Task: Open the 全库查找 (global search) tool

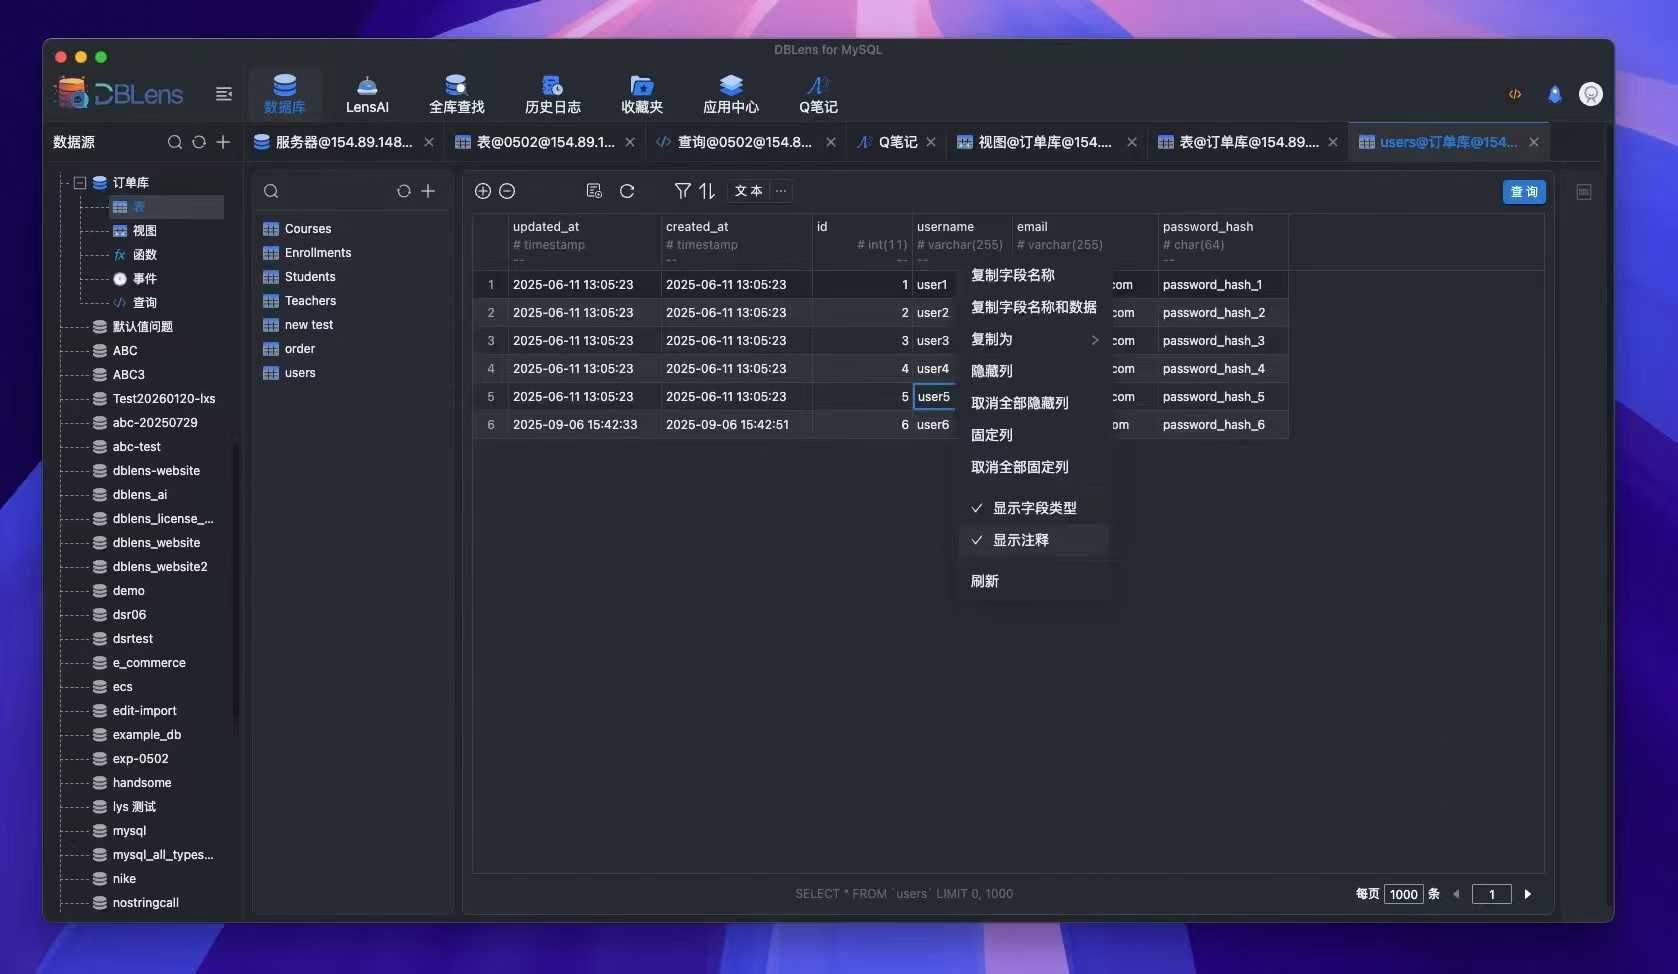Action: [x=455, y=93]
